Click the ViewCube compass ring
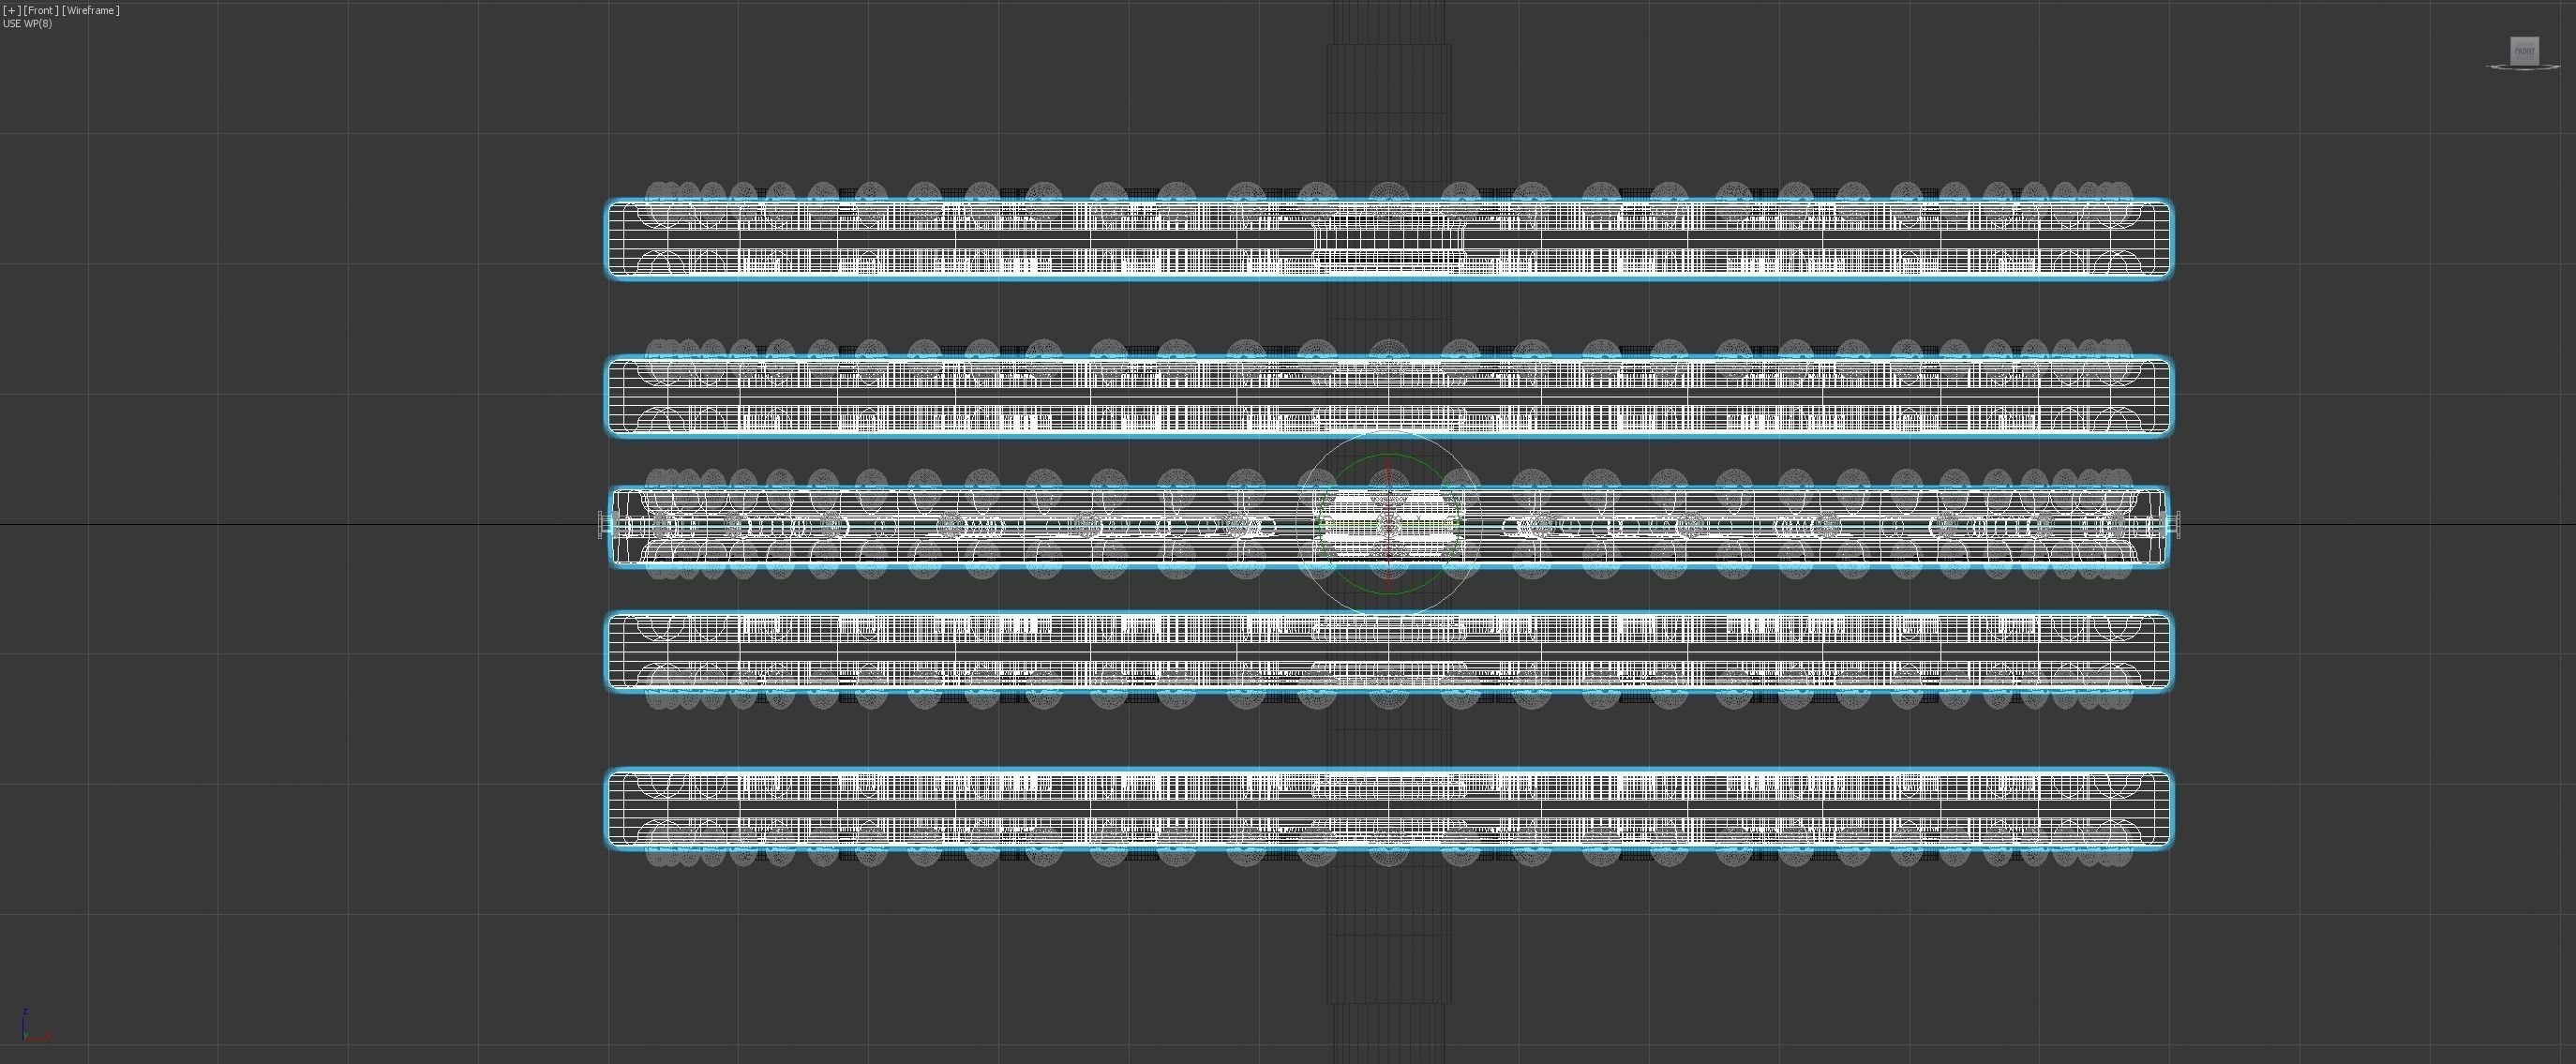The image size is (2576, 1064). (x=2500, y=68)
